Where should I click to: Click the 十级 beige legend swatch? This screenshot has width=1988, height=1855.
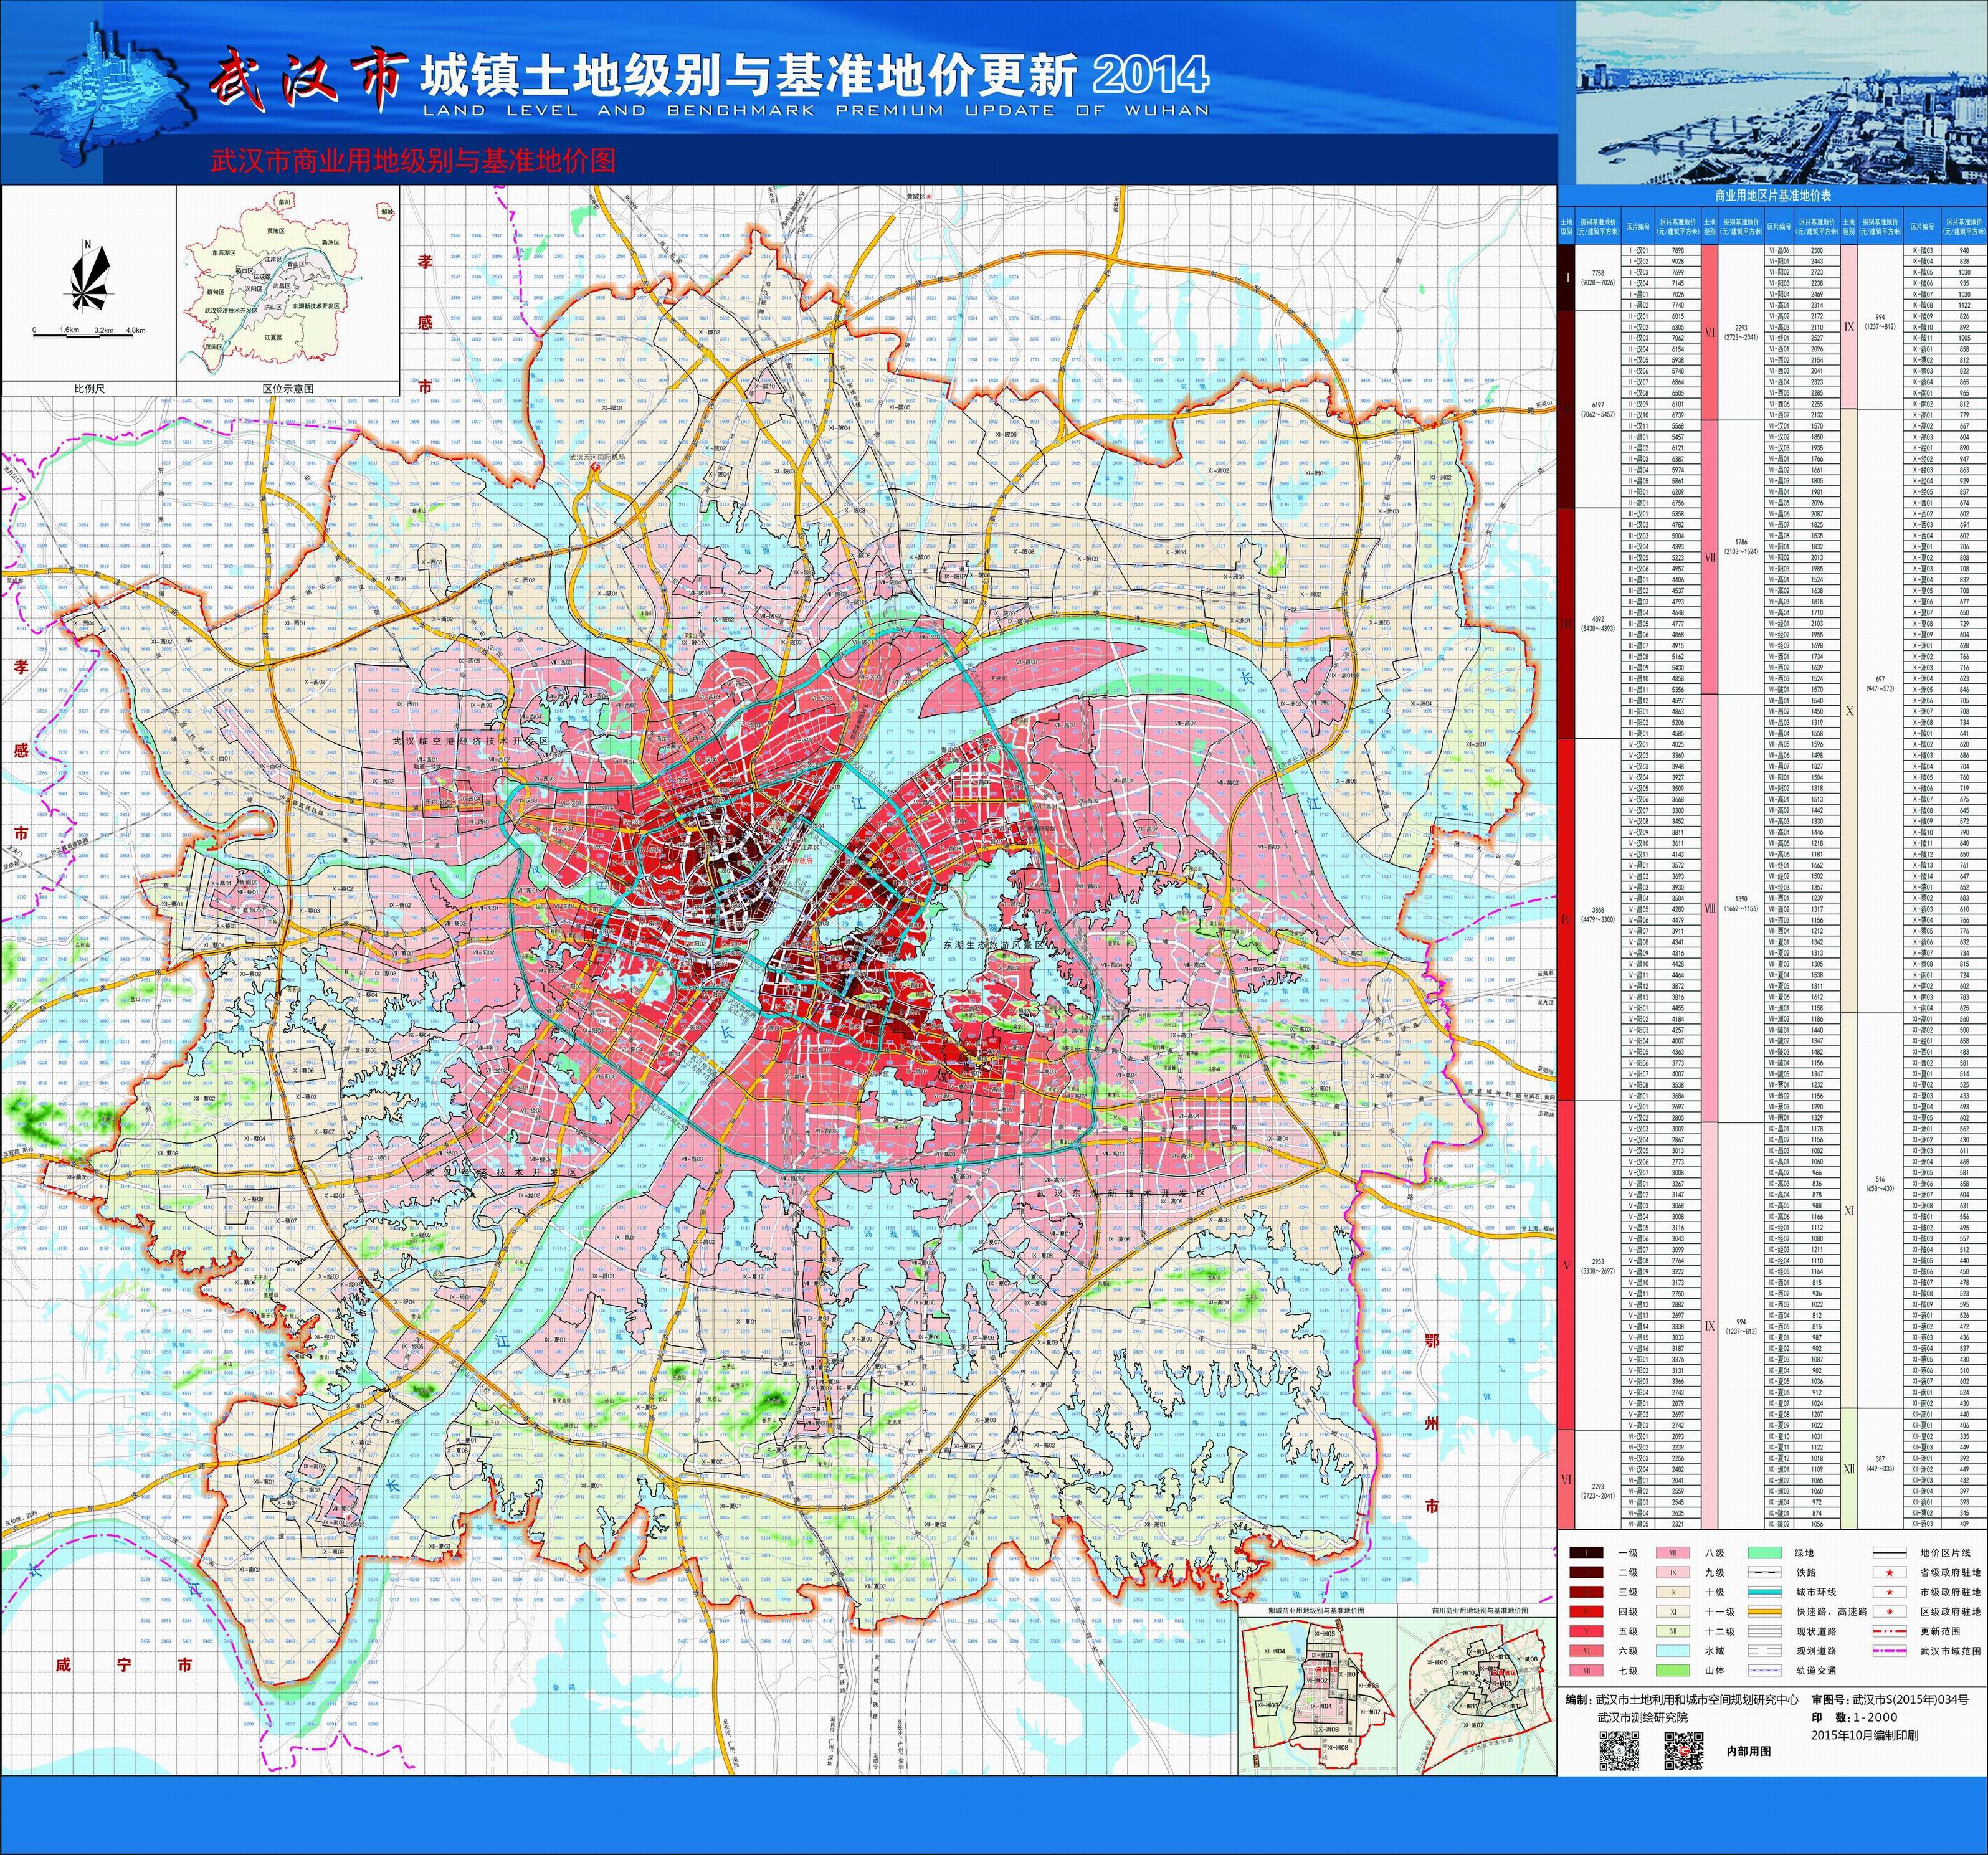click(x=1673, y=1592)
